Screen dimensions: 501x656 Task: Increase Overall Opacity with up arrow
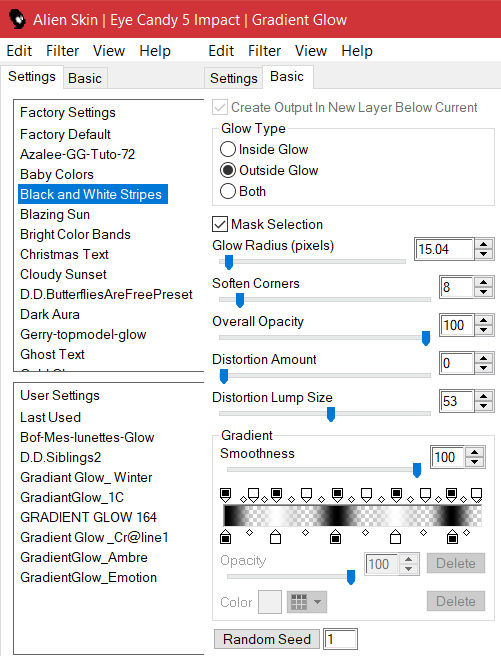click(483, 320)
